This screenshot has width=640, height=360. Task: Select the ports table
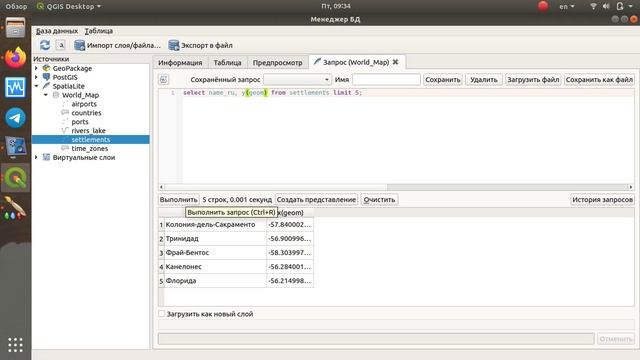(x=80, y=122)
